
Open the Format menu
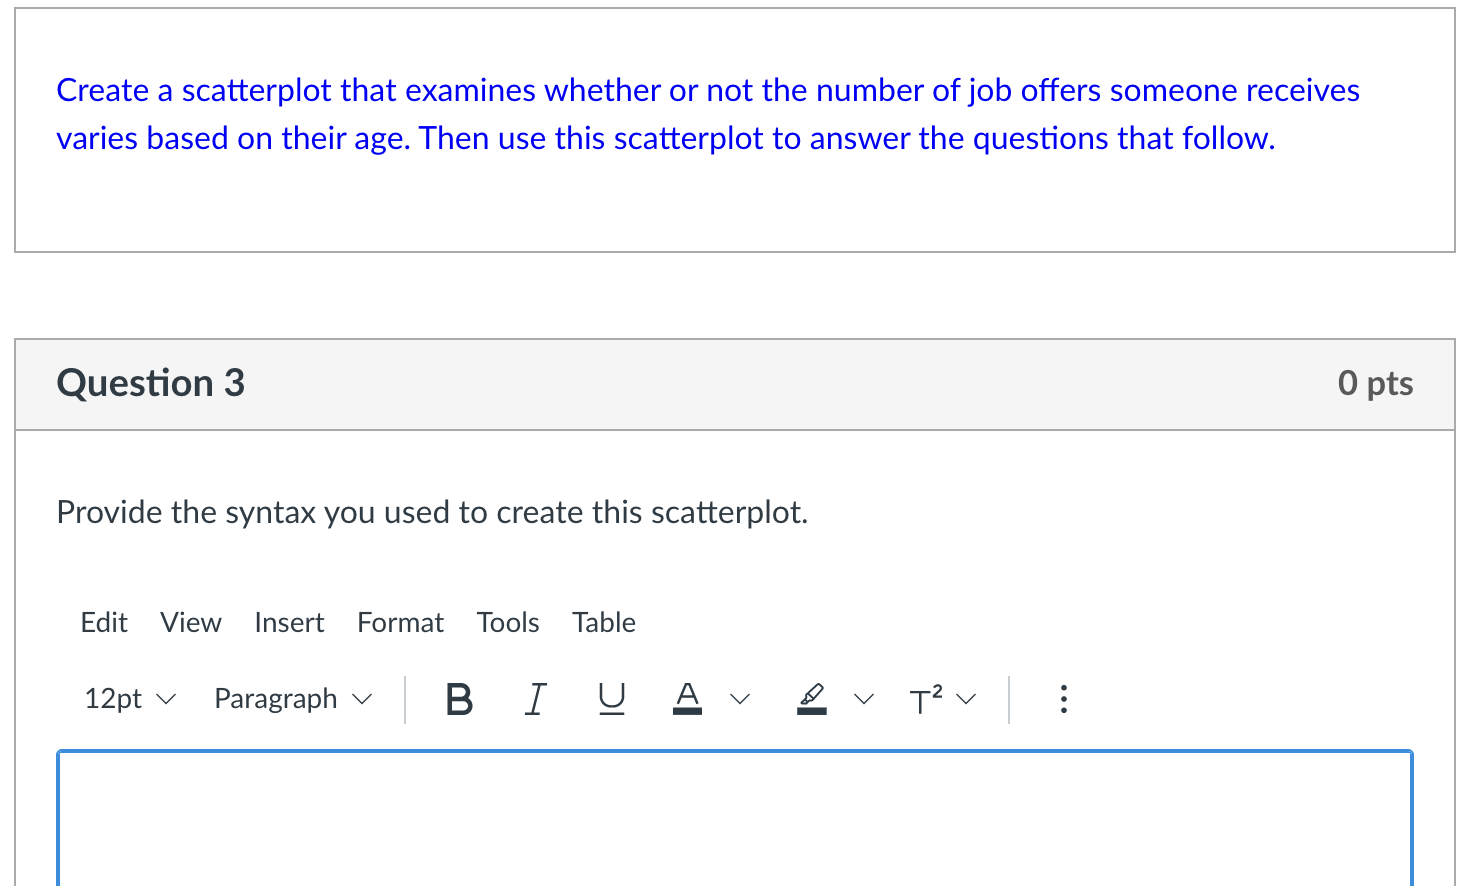pyautogui.click(x=400, y=622)
